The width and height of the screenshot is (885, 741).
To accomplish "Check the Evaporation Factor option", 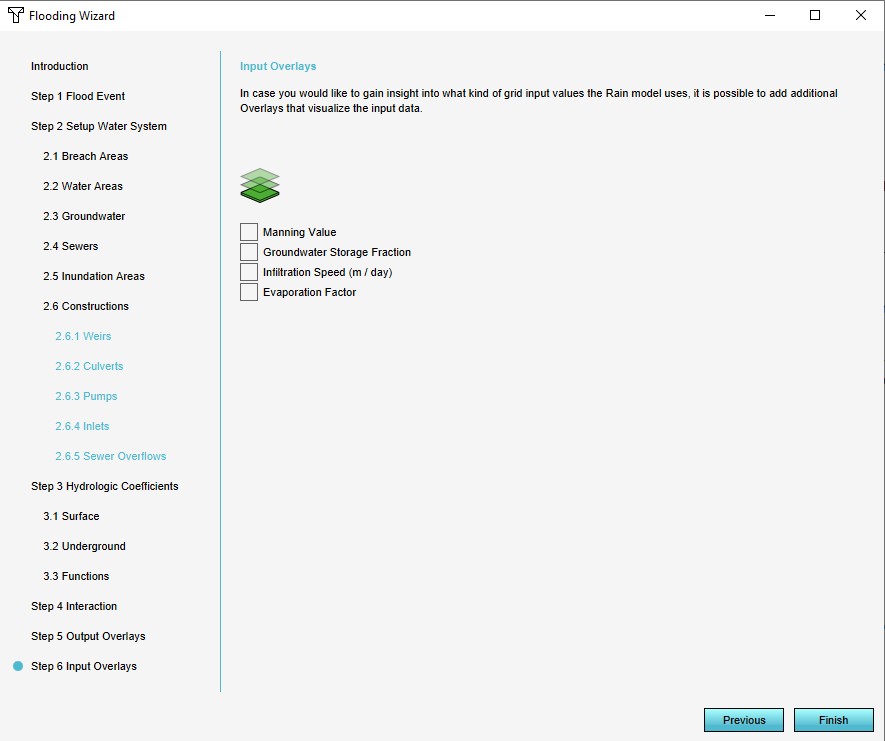I will (249, 292).
